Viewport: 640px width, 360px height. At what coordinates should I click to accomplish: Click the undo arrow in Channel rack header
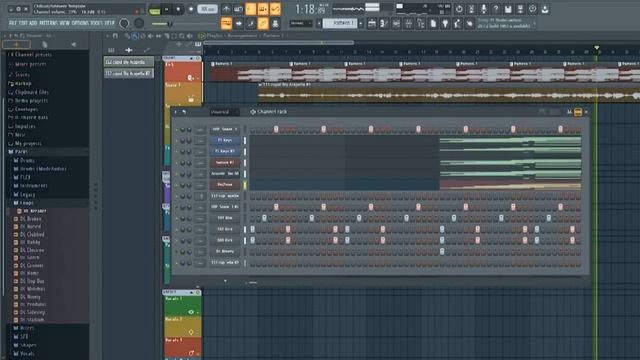[x=184, y=112]
